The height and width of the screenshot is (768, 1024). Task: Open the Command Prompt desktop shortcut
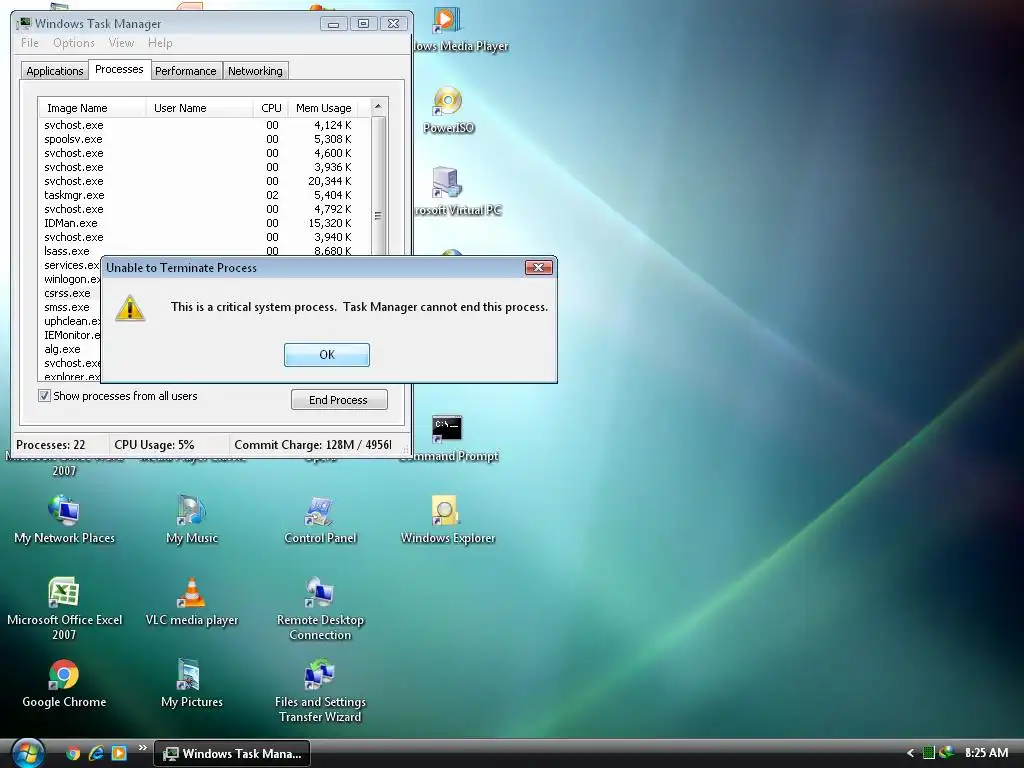[x=448, y=431]
